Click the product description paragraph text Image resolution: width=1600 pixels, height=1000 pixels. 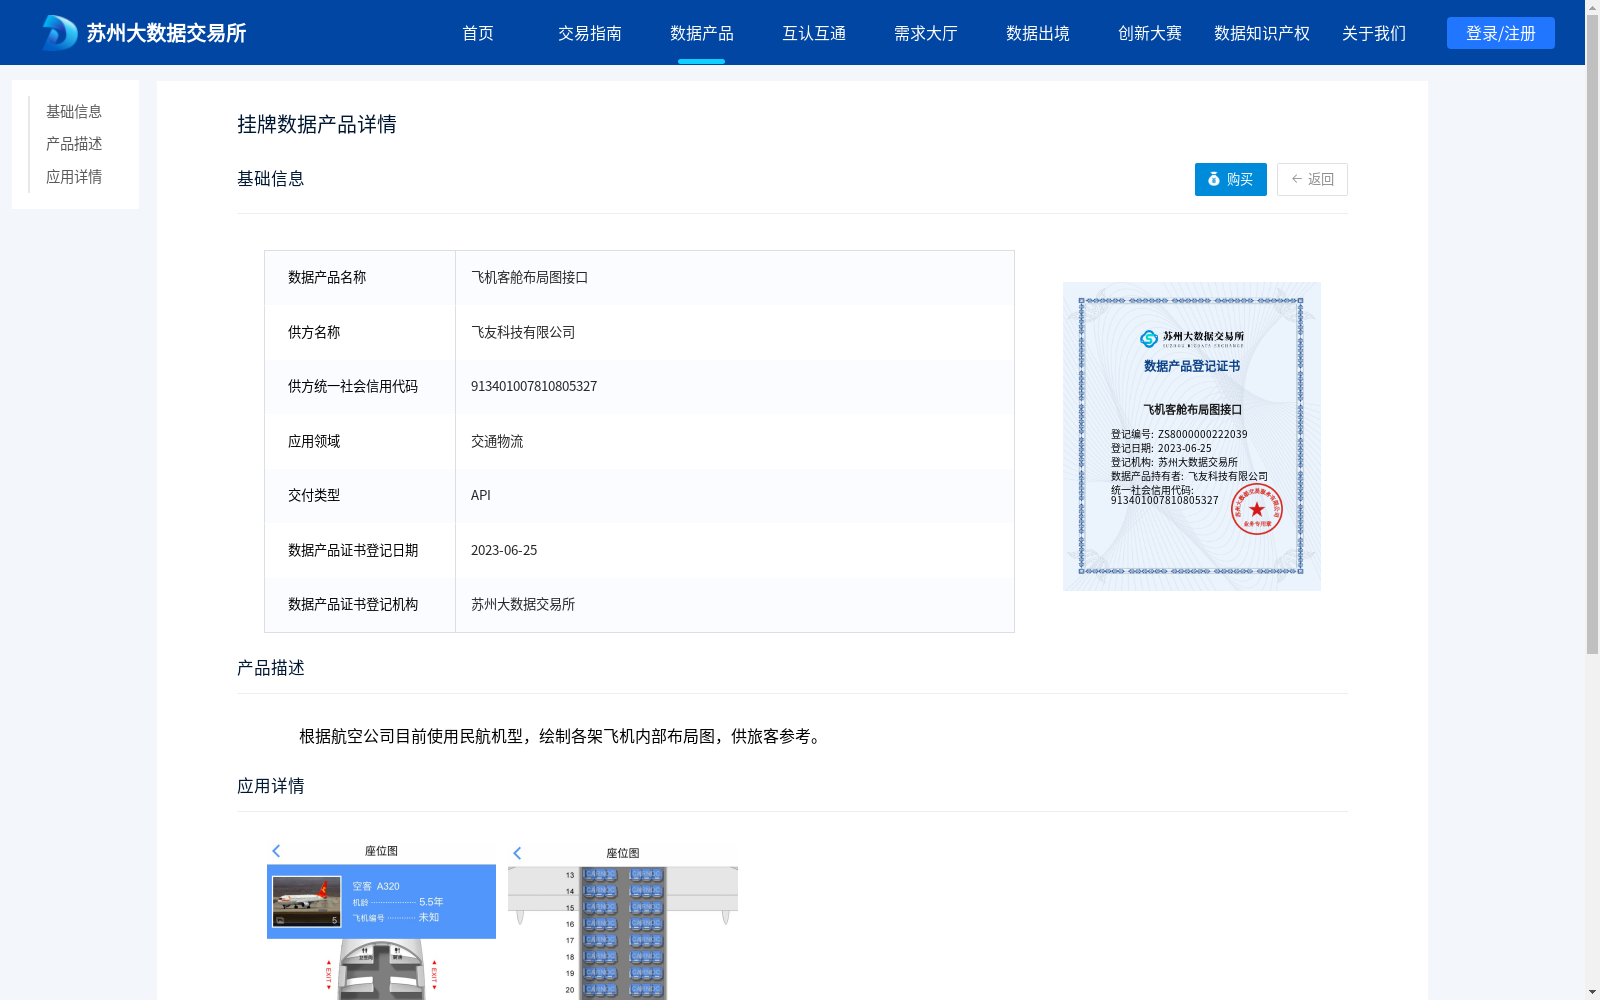click(563, 736)
